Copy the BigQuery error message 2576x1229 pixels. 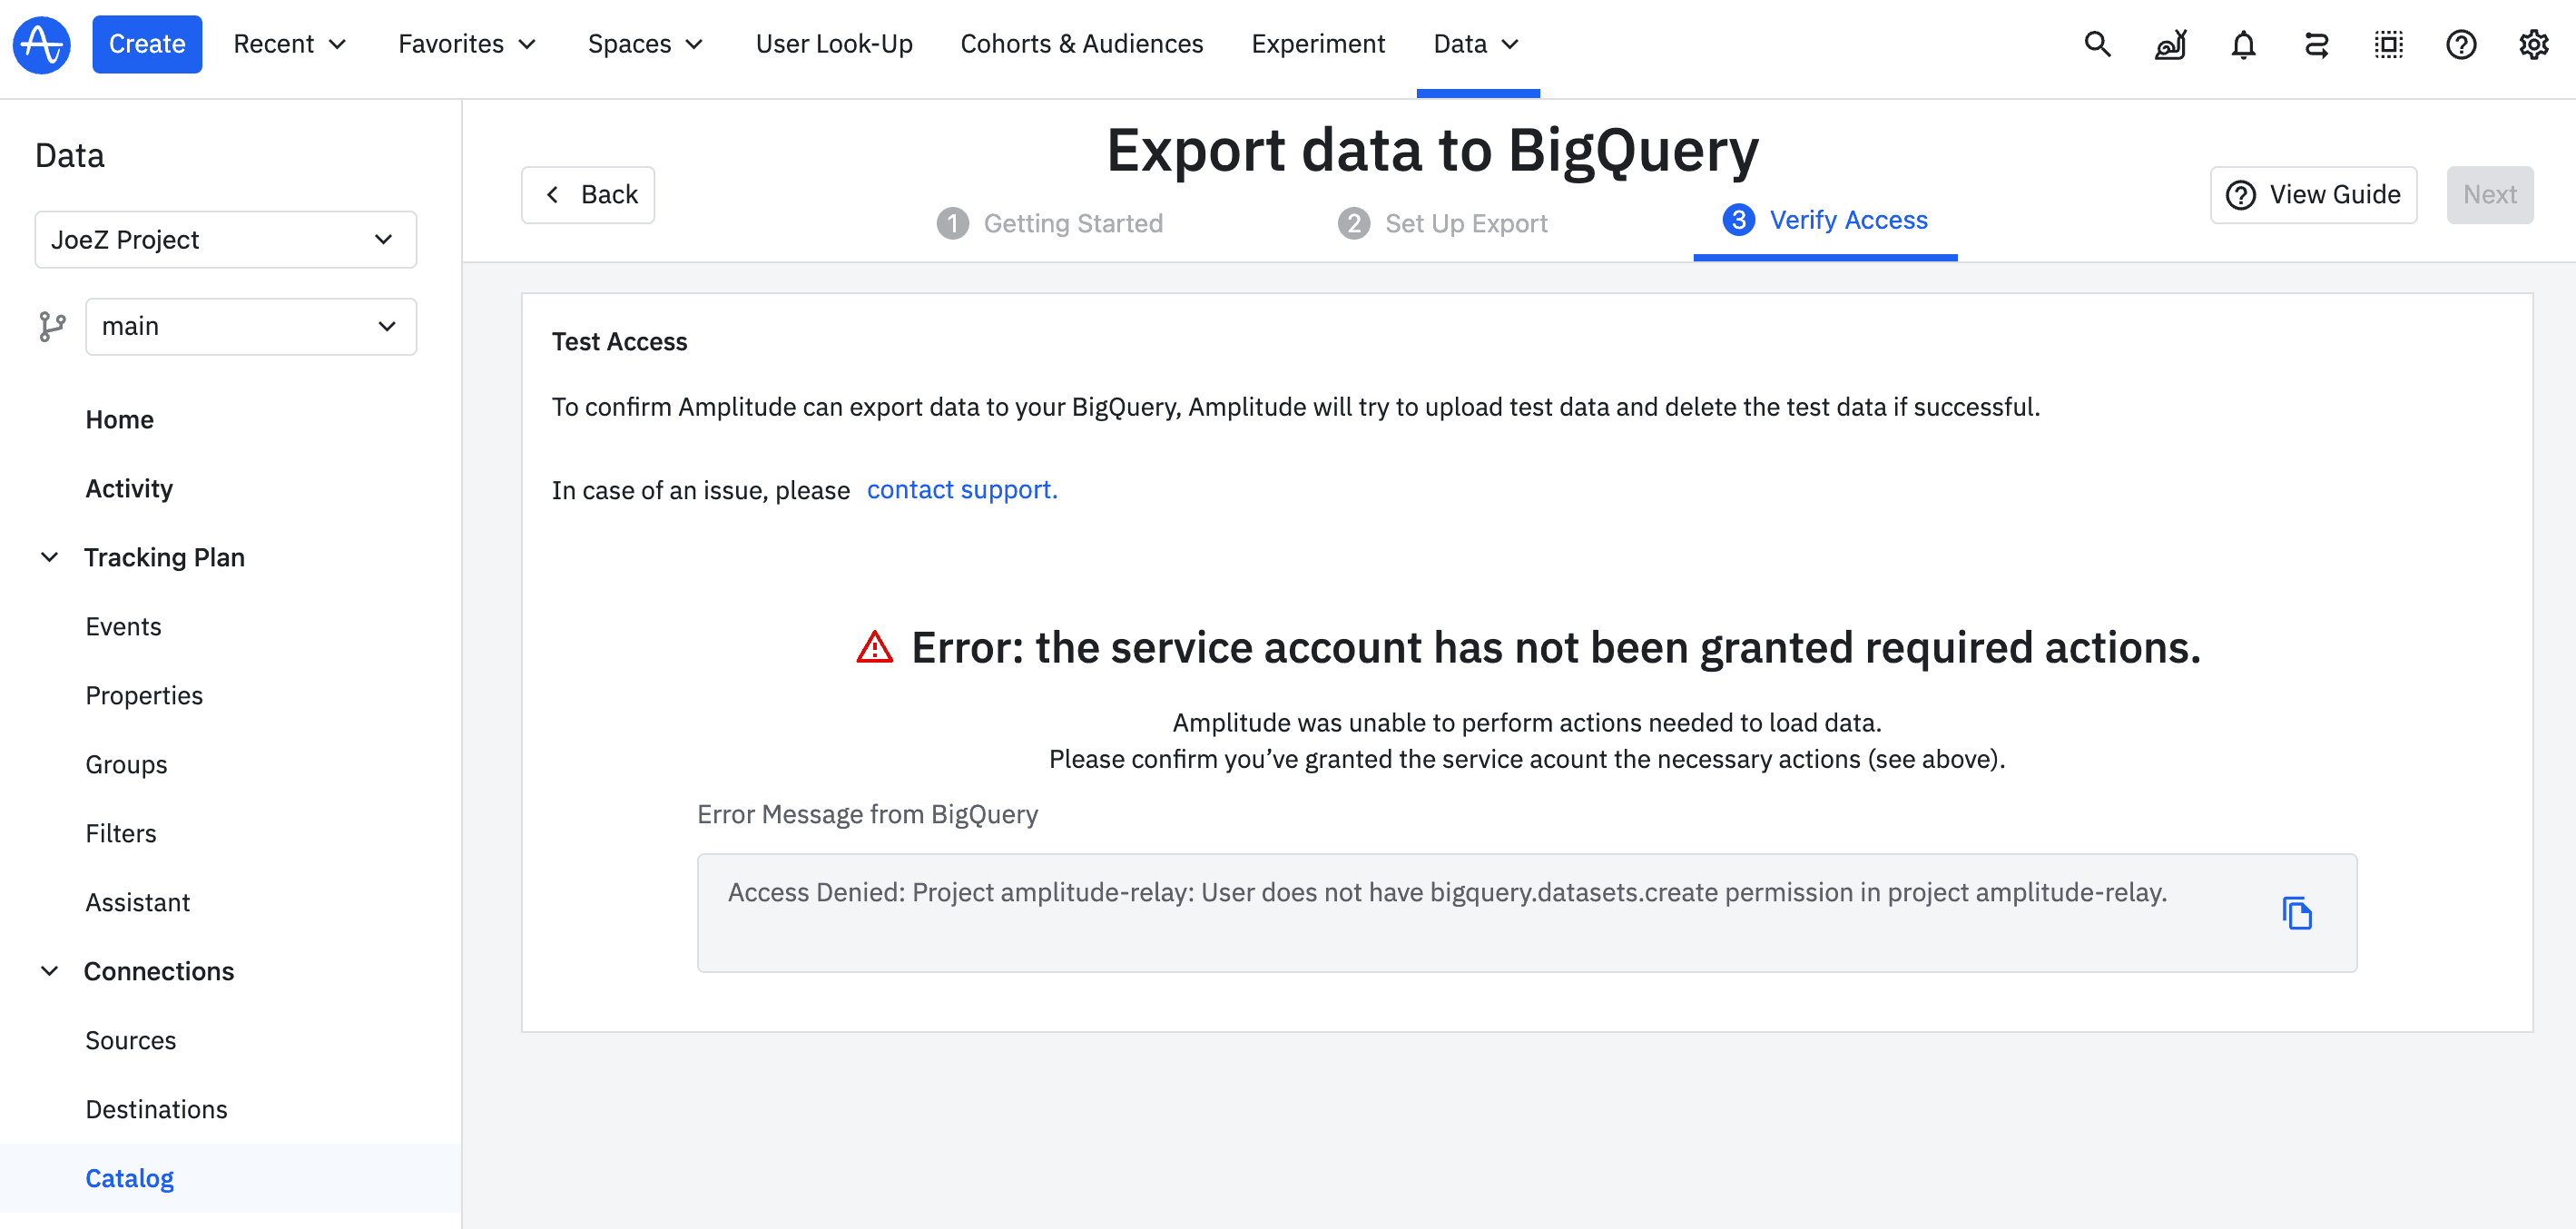coord(2297,913)
